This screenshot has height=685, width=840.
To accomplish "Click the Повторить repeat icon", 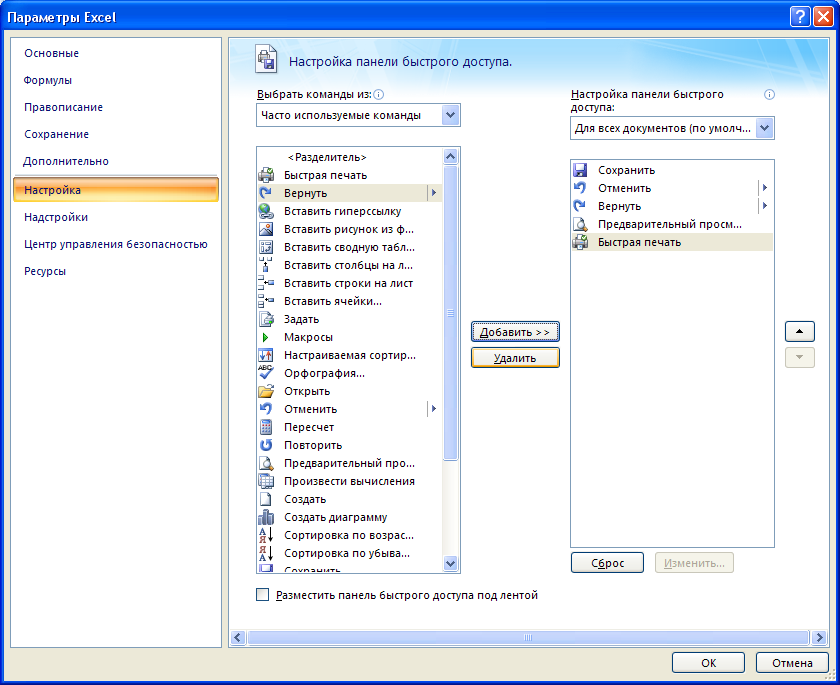I will pos(266,445).
